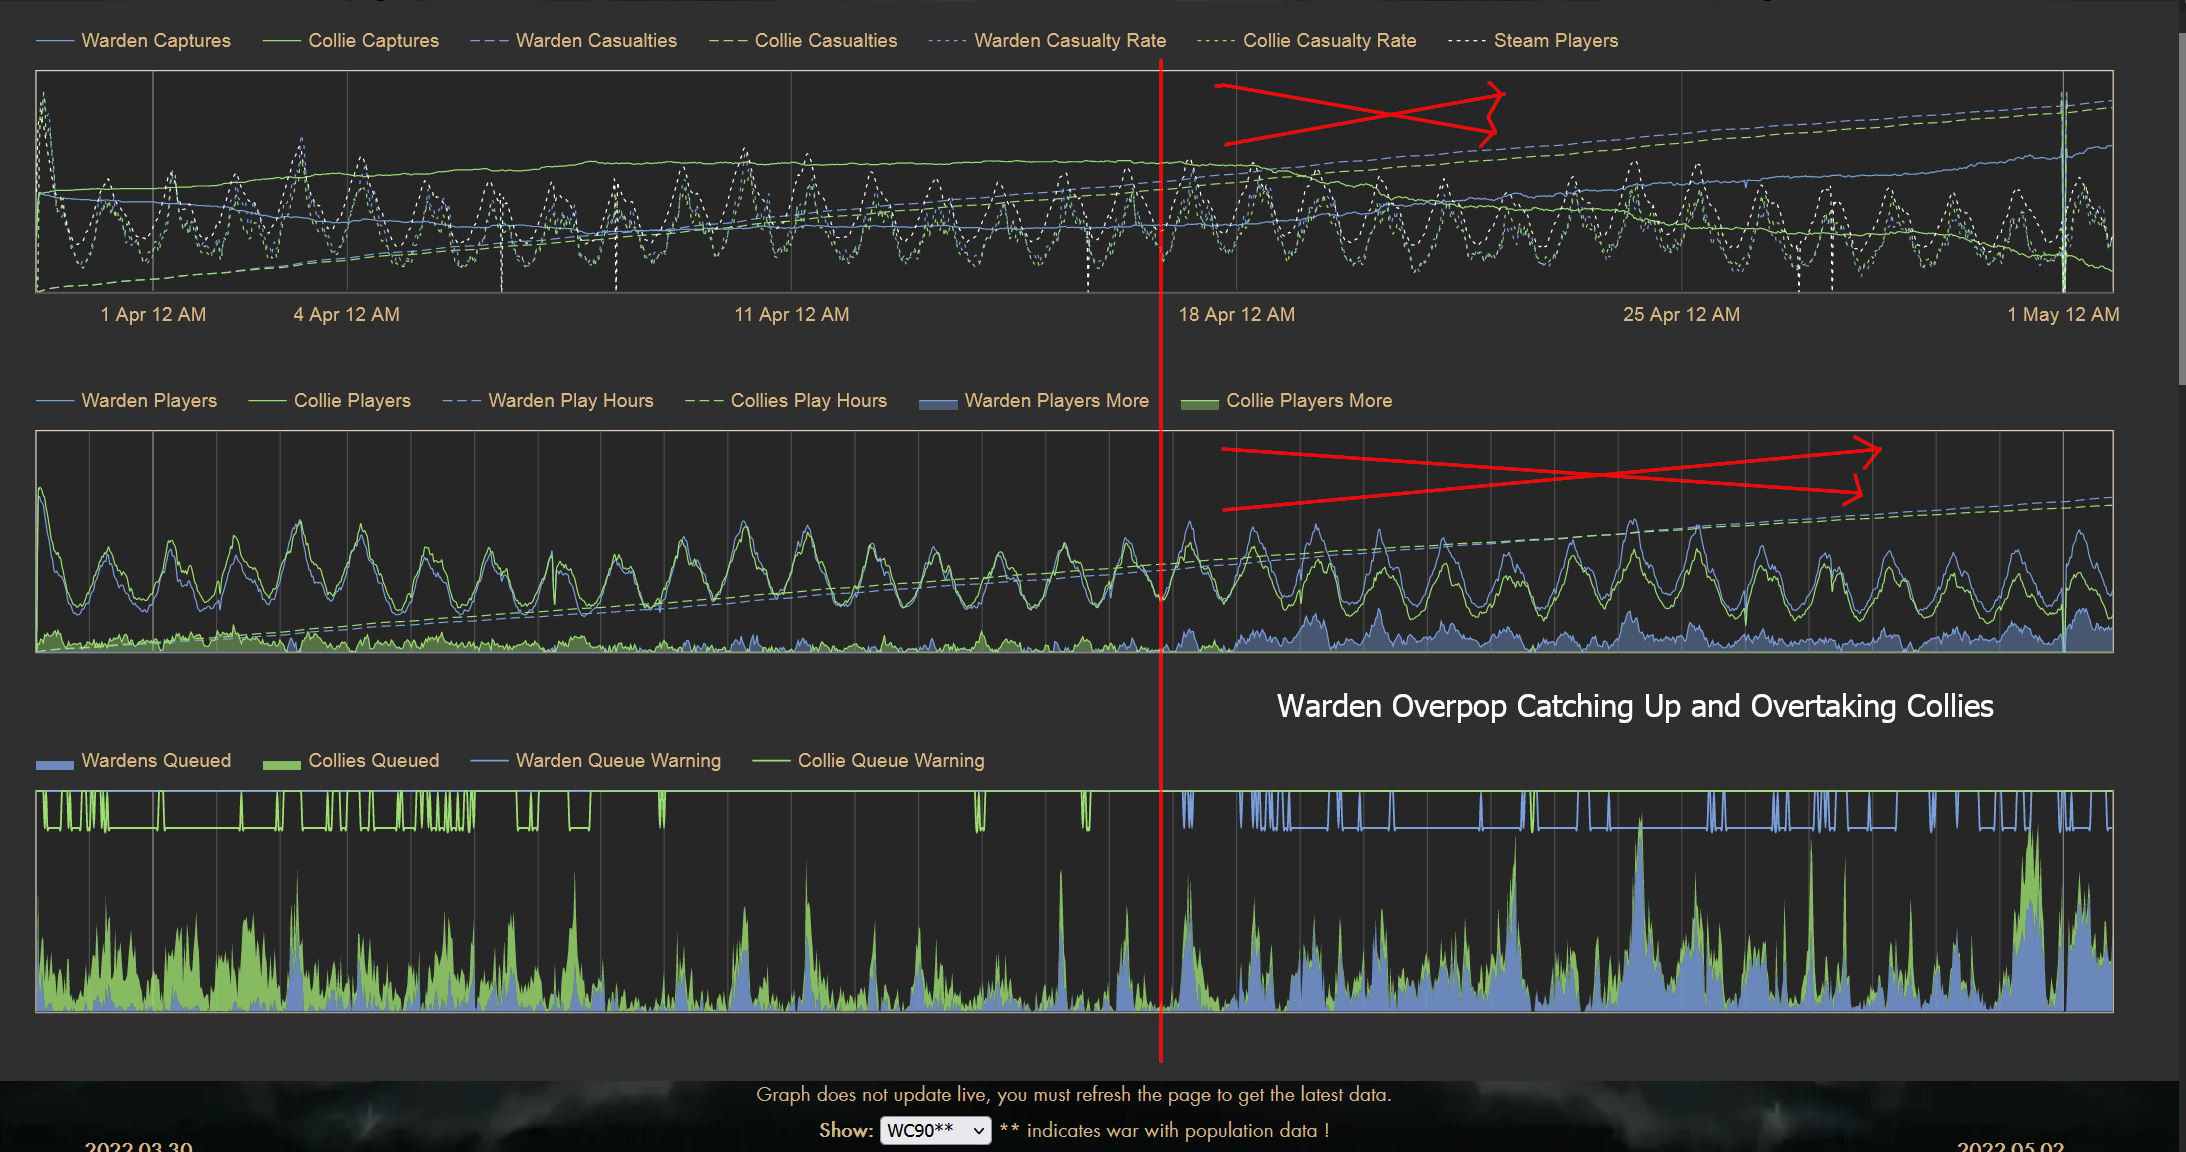
Task: Click the Warden Players More color swatch
Action: (938, 403)
